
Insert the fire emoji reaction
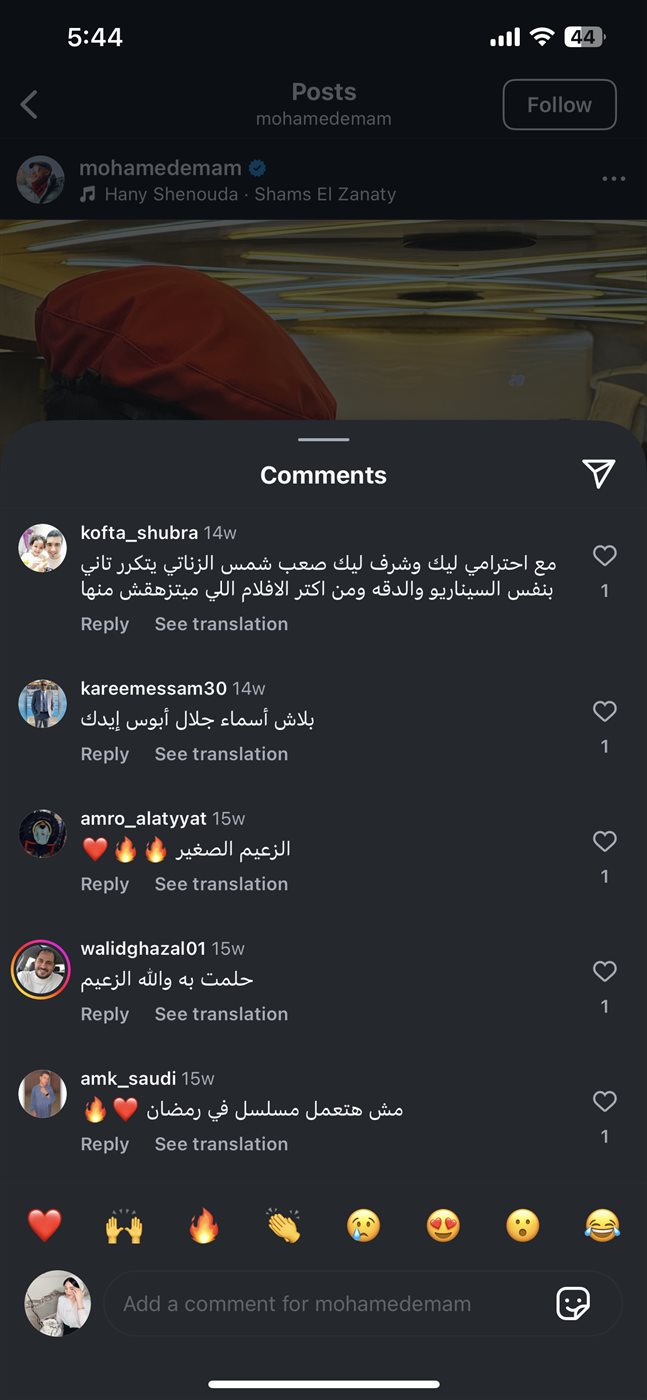[204, 1225]
